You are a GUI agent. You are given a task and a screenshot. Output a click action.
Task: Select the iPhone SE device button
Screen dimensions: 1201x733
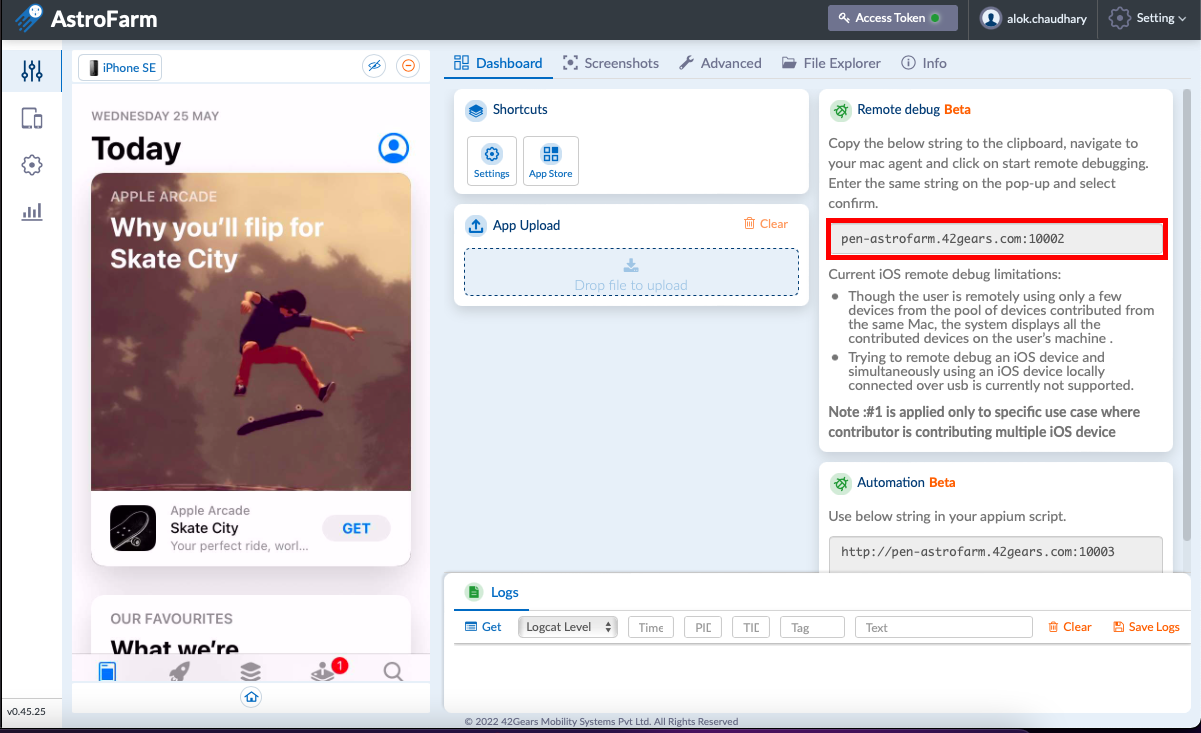[120, 67]
